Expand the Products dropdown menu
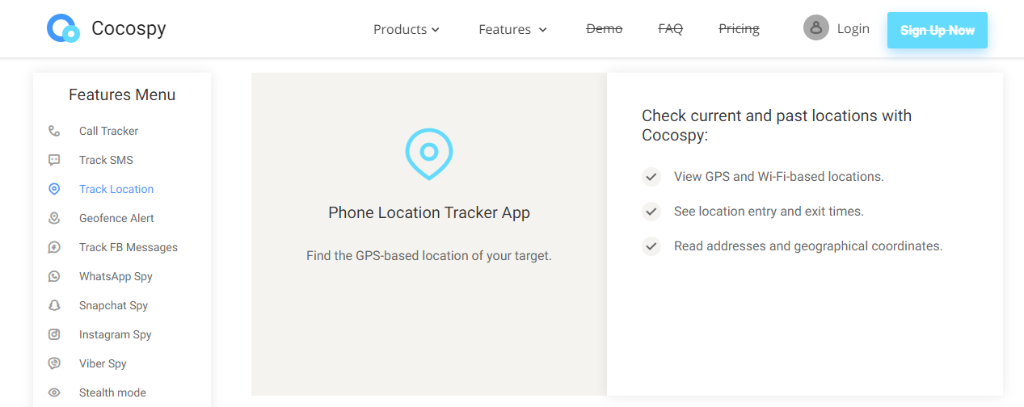The width and height of the screenshot is (1024, 407). pos(406,29)
